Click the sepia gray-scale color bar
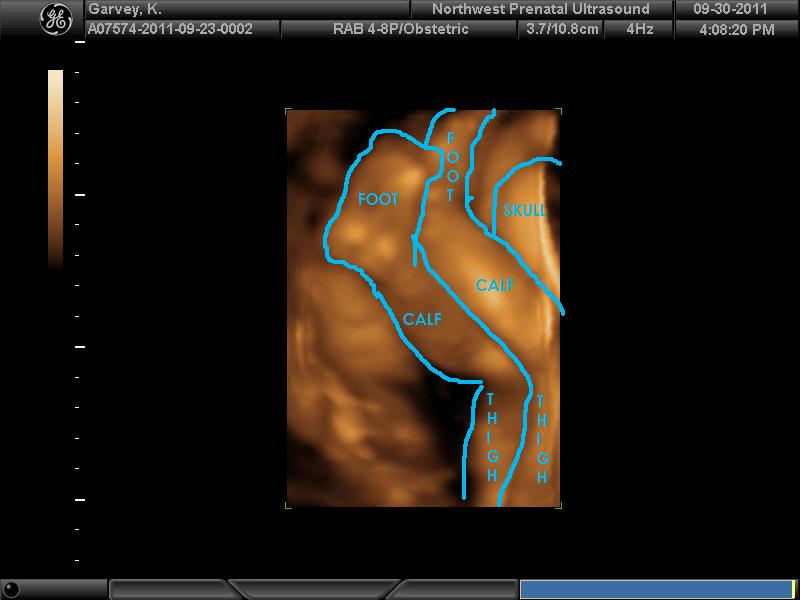800x600 pixels. point(55,170)
